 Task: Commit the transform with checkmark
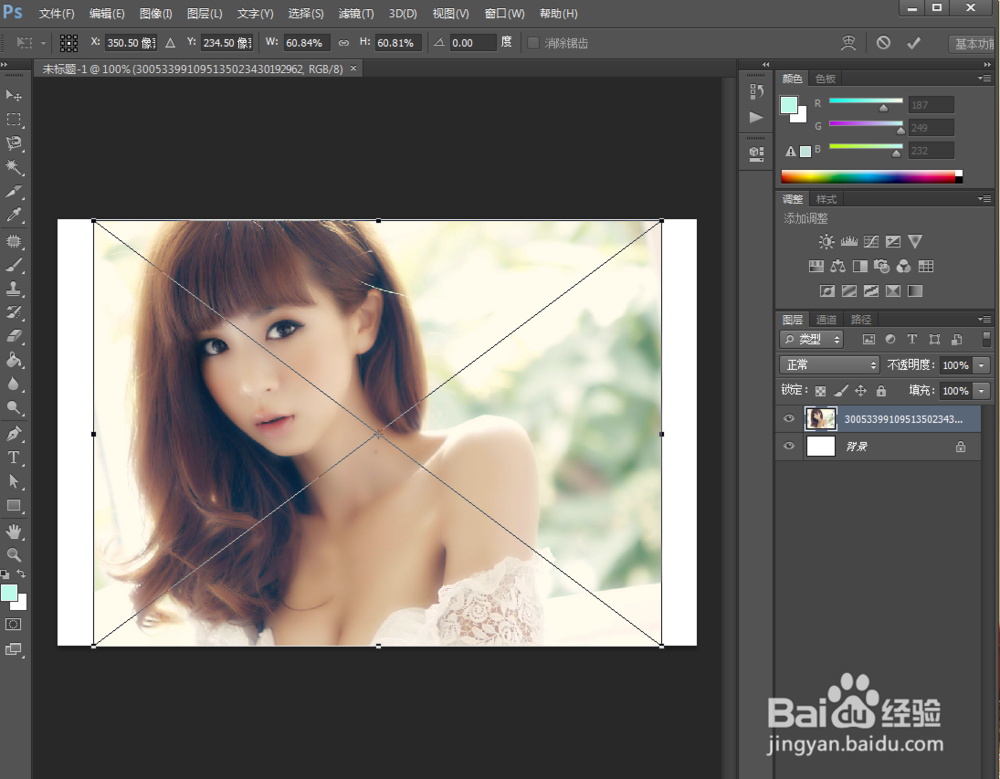tap(914, 43)
